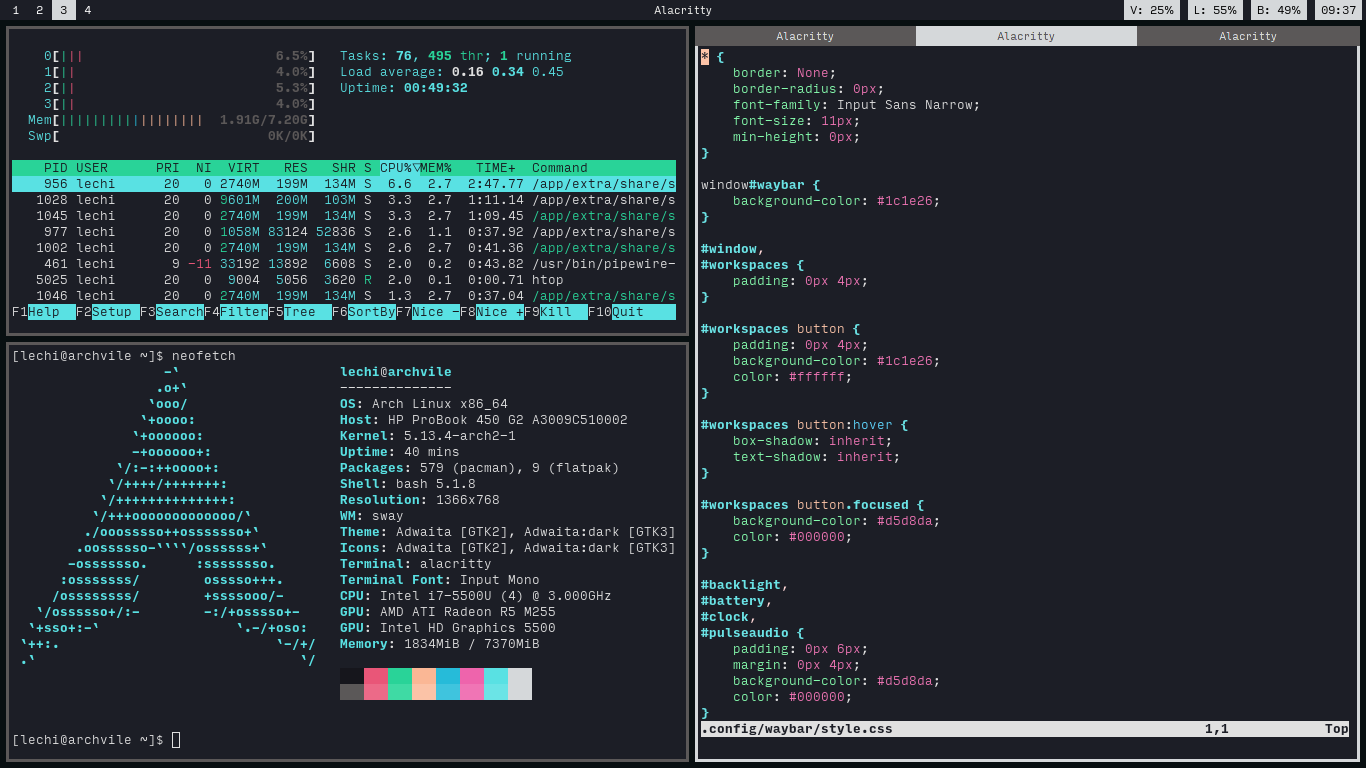Click the Packages: 579 (pacman) line
The height and width of the screenshot is (768, 1366).
480,468
